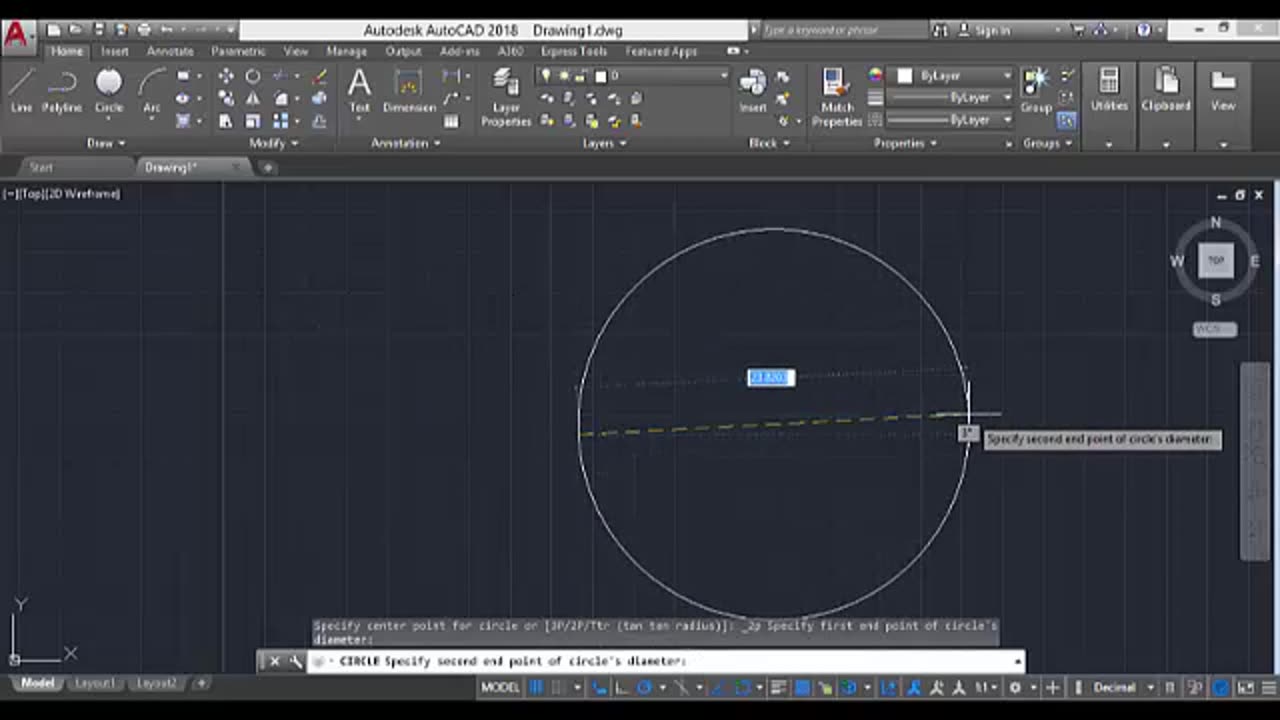This screenshot has height=720, width=1280.
Task: Click the Move tool in Modify panel
Action: pos(226,76)
